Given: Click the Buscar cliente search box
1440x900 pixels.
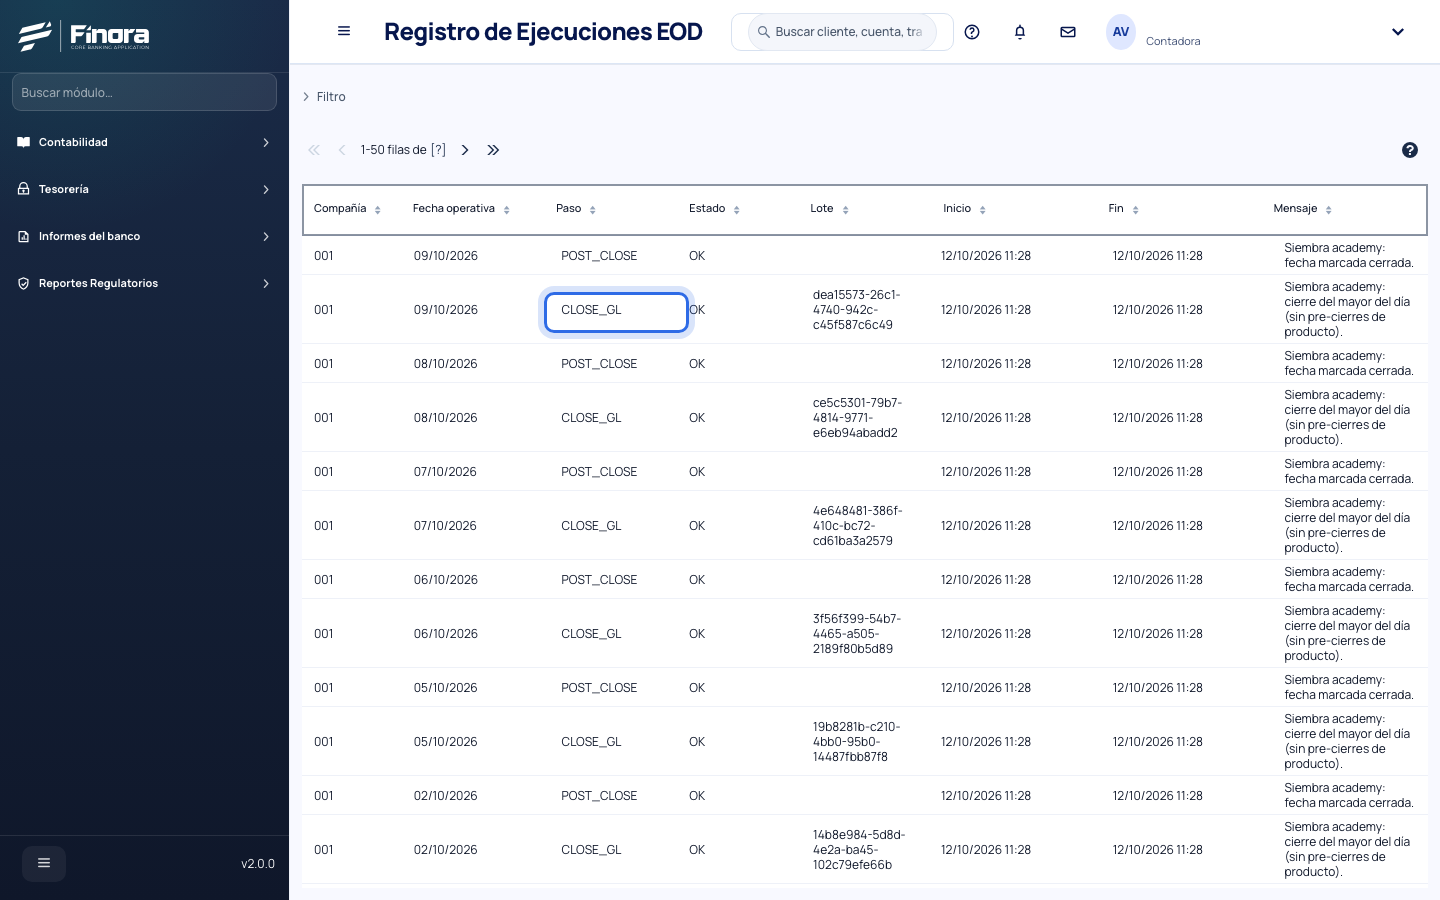Looking at the screenshot, I should click(842, 32).
